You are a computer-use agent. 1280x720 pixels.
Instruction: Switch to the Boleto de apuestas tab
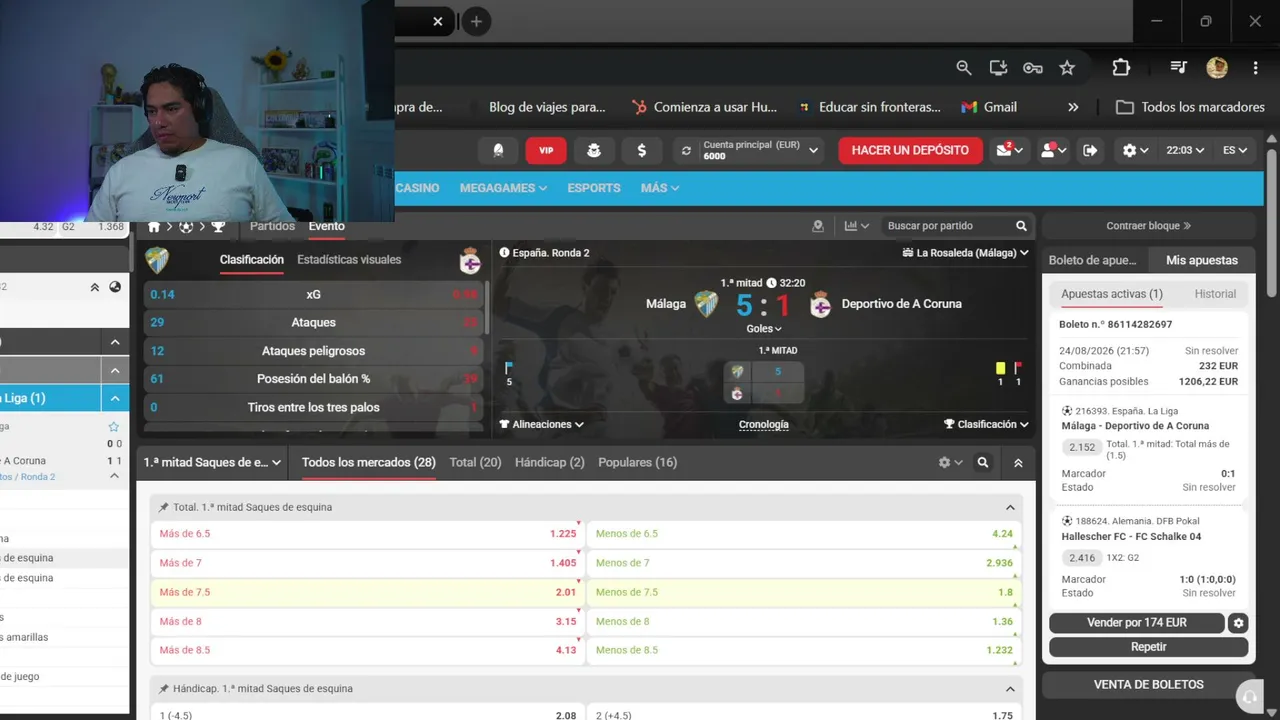click(1093, 260)
